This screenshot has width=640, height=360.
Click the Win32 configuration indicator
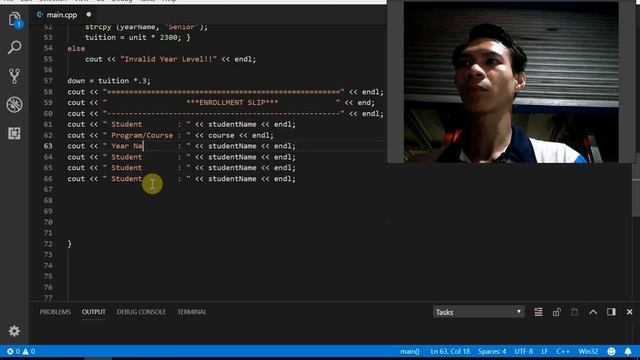pyautogui.click(x=588, y=351)
